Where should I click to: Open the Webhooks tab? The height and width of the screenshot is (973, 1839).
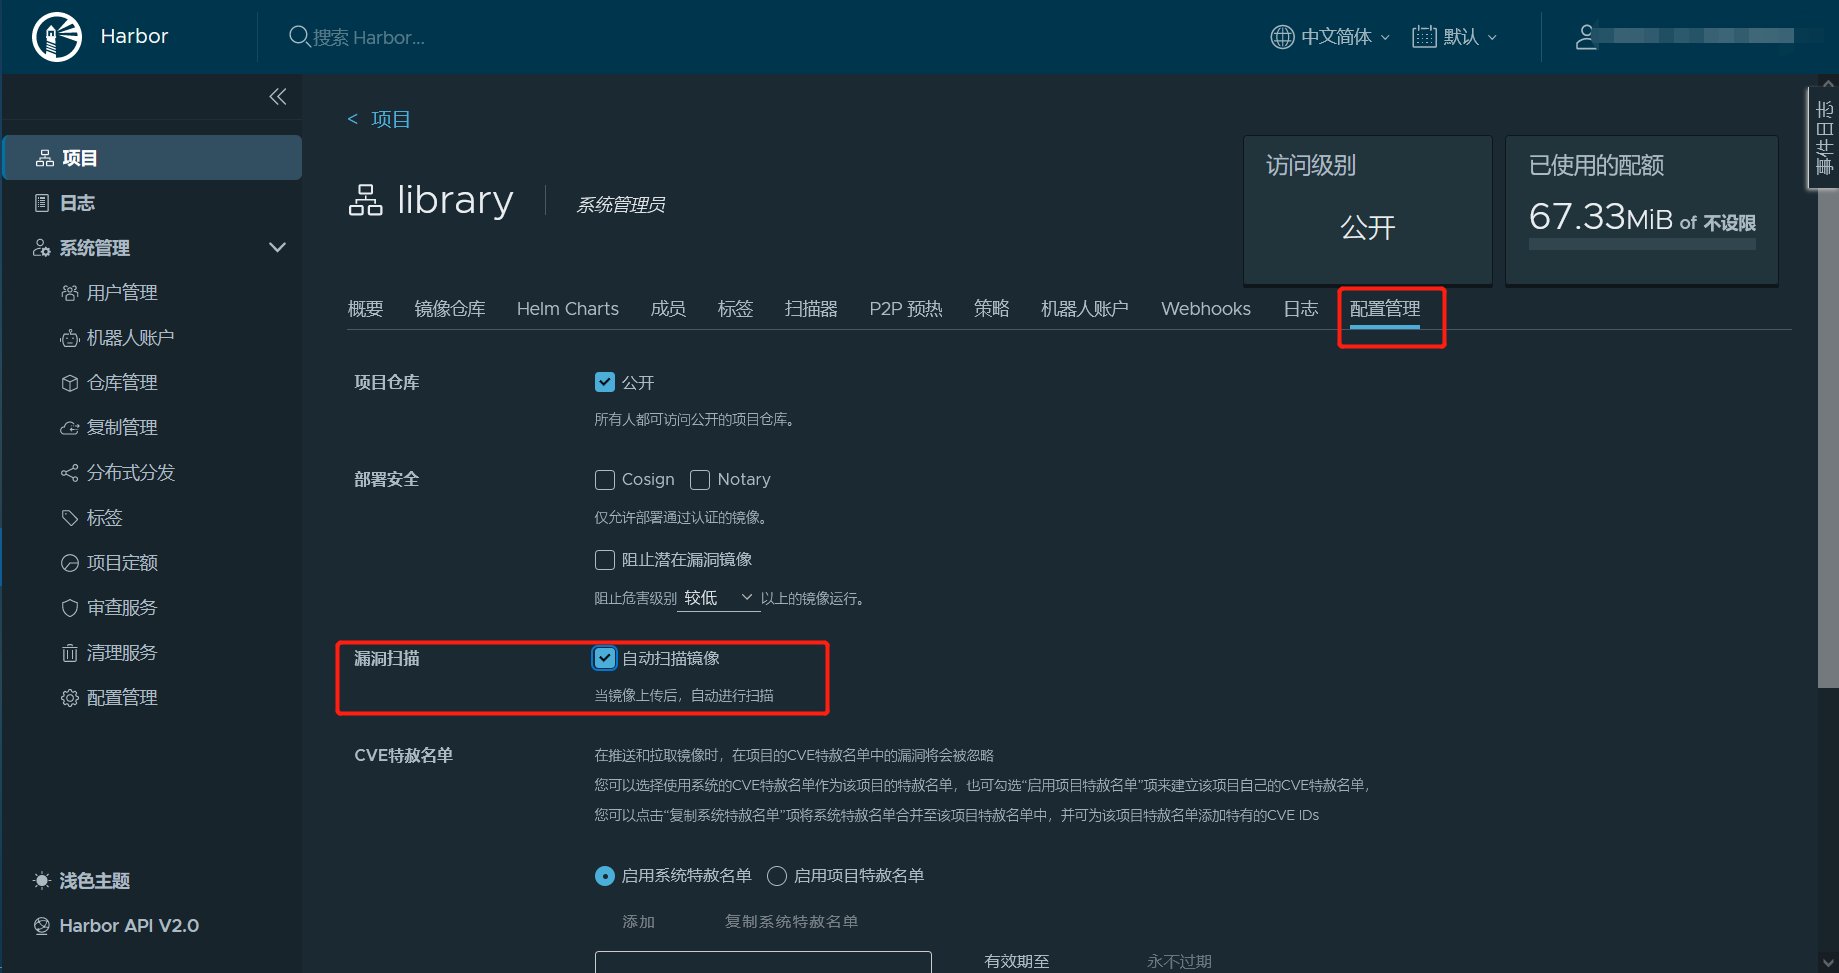click(1206, 309)
